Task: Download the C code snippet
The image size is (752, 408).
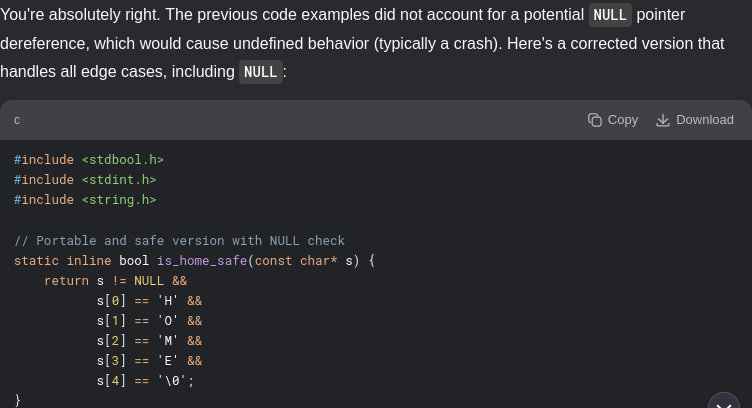Action: (694, 120)
